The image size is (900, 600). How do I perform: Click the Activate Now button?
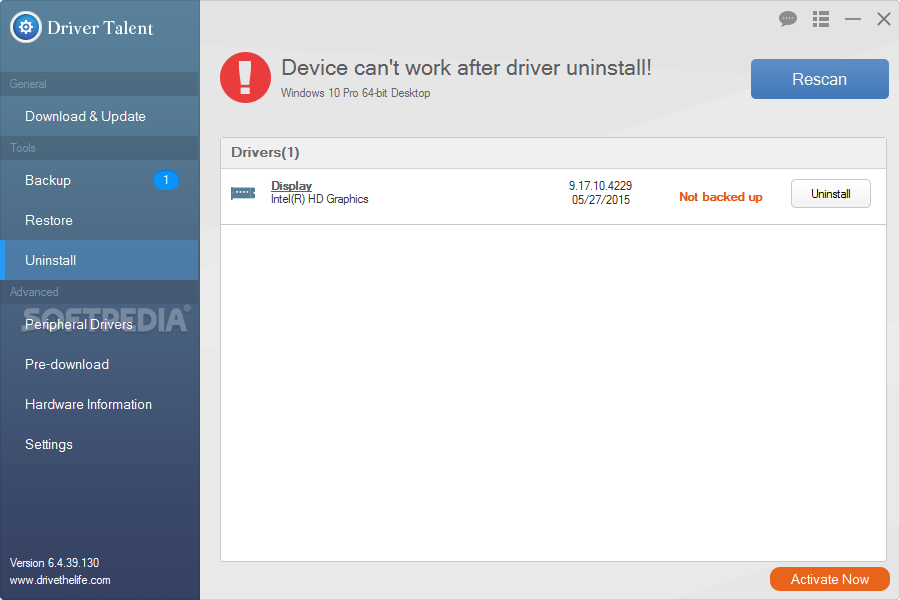pyautogui.click(x=829, y=579)
